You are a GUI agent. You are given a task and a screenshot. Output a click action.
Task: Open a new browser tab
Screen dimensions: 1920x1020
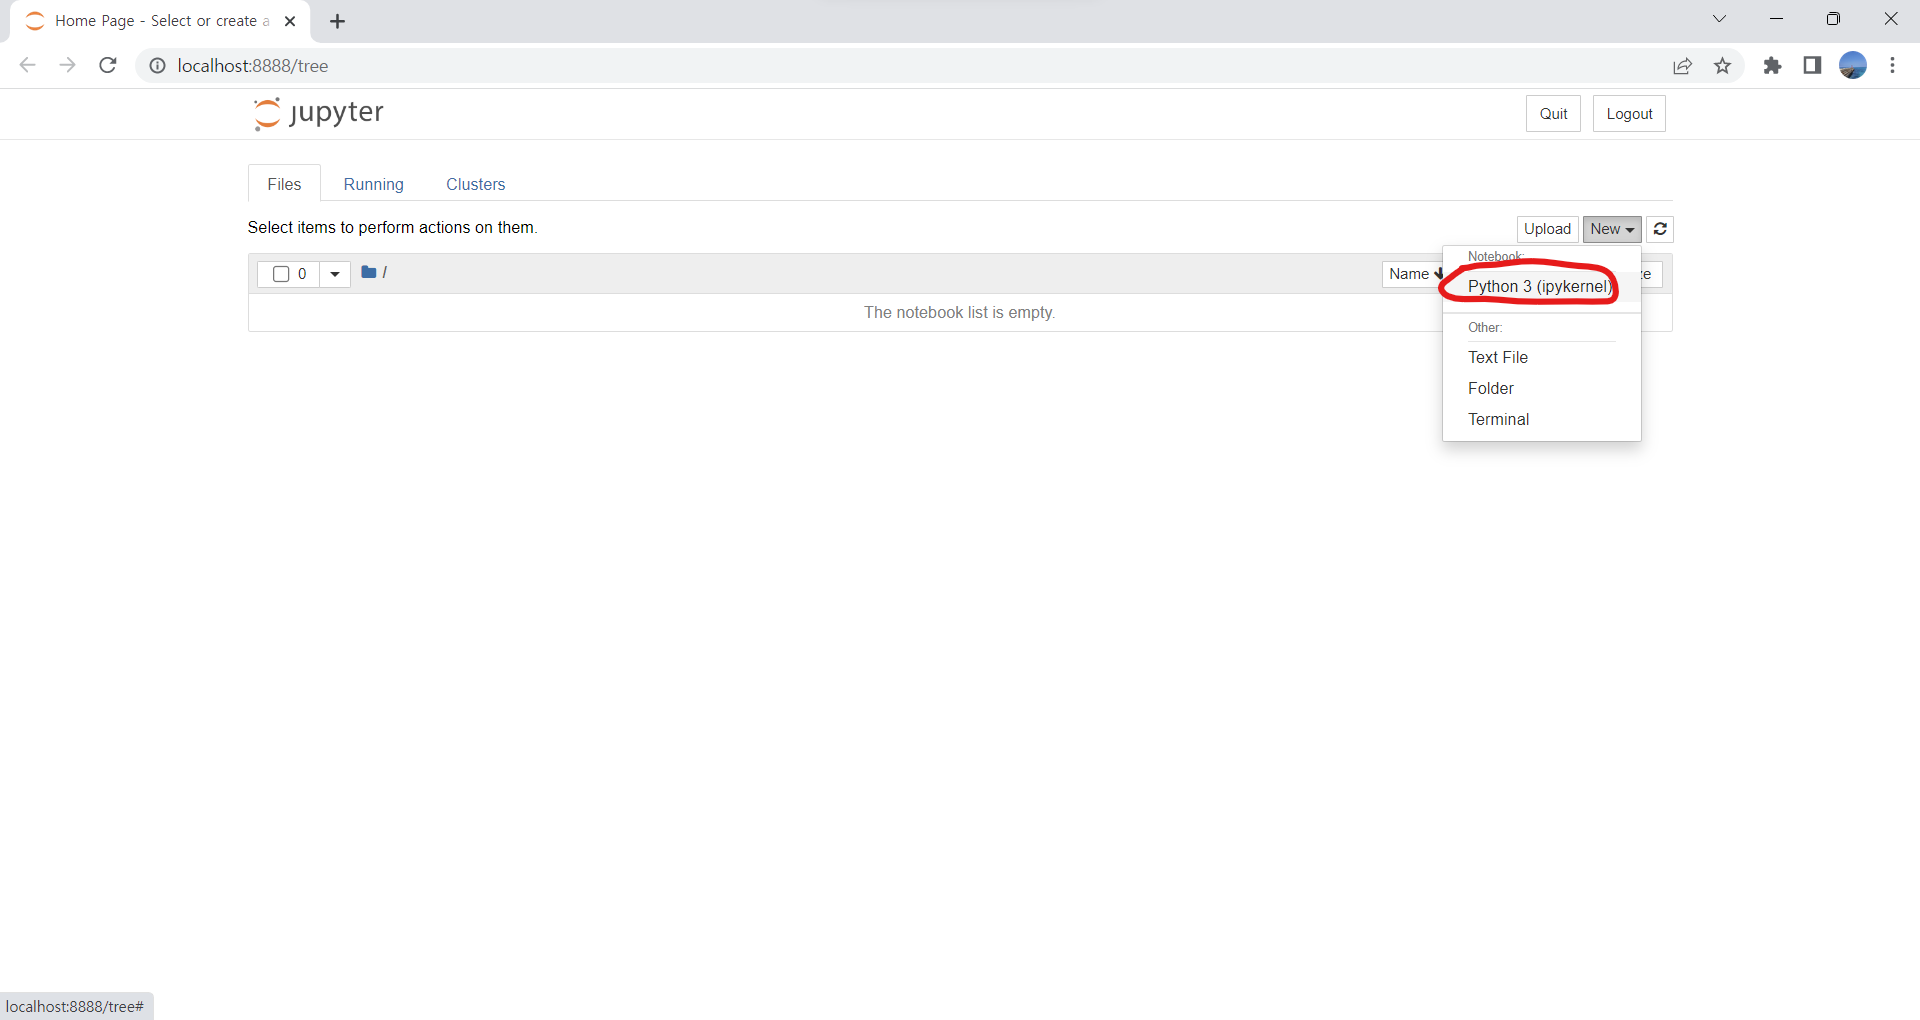point(338,21)
